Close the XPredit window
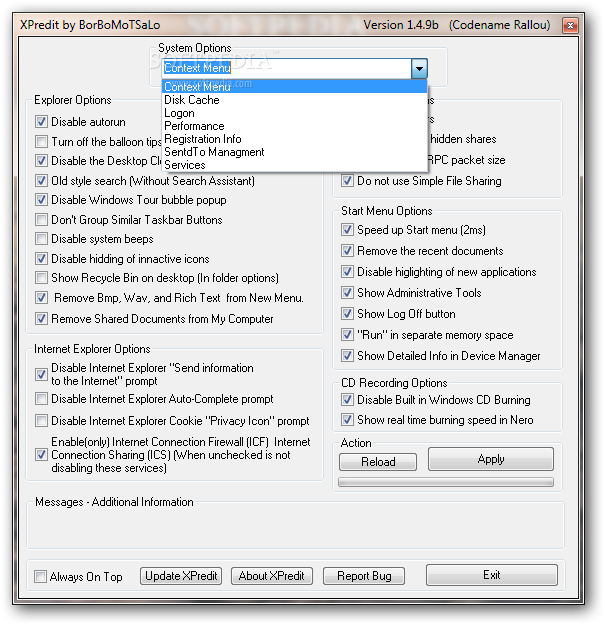The image size is (605, 625). pos(570,26)
